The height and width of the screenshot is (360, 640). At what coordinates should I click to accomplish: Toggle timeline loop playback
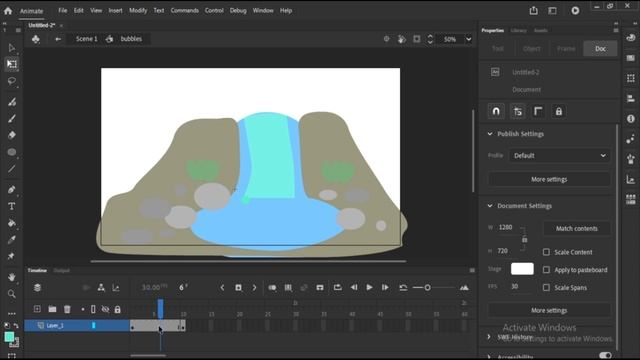point(338,288)
